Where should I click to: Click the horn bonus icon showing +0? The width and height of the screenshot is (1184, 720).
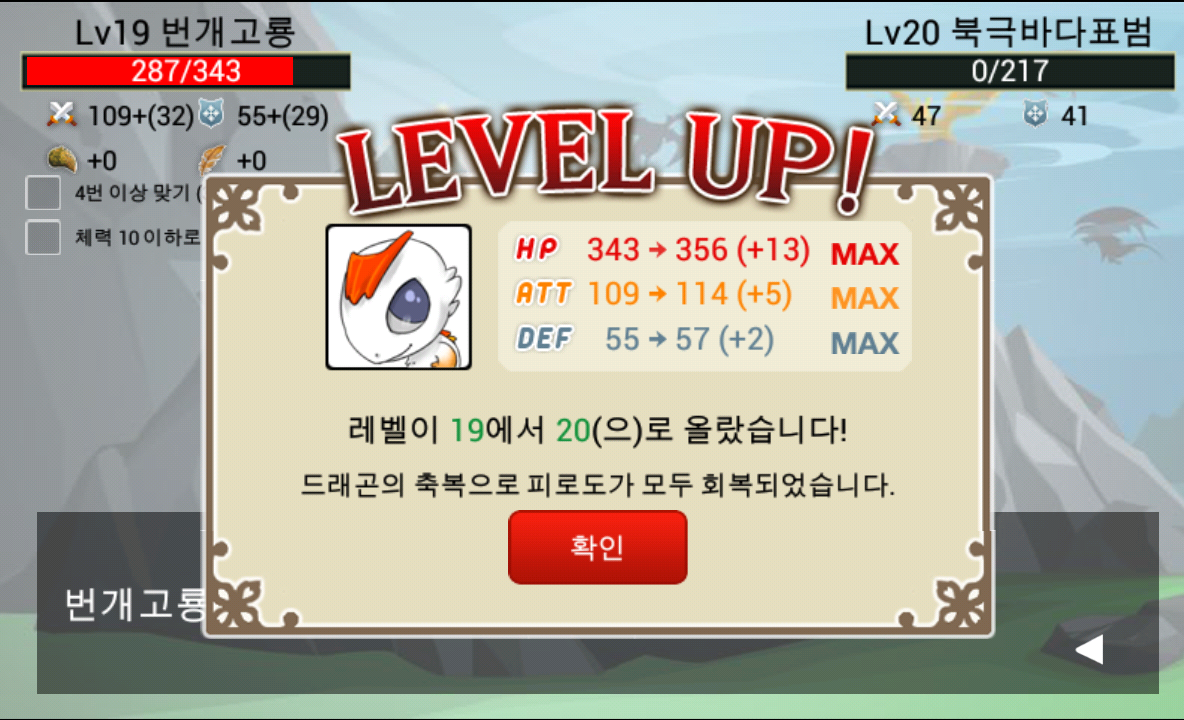[62, 159]
